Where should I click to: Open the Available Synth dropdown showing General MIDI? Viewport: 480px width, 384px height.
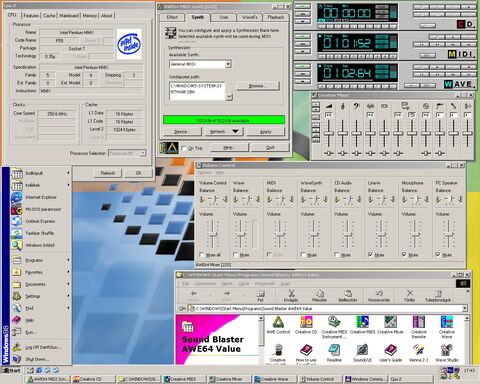(228, 64)
